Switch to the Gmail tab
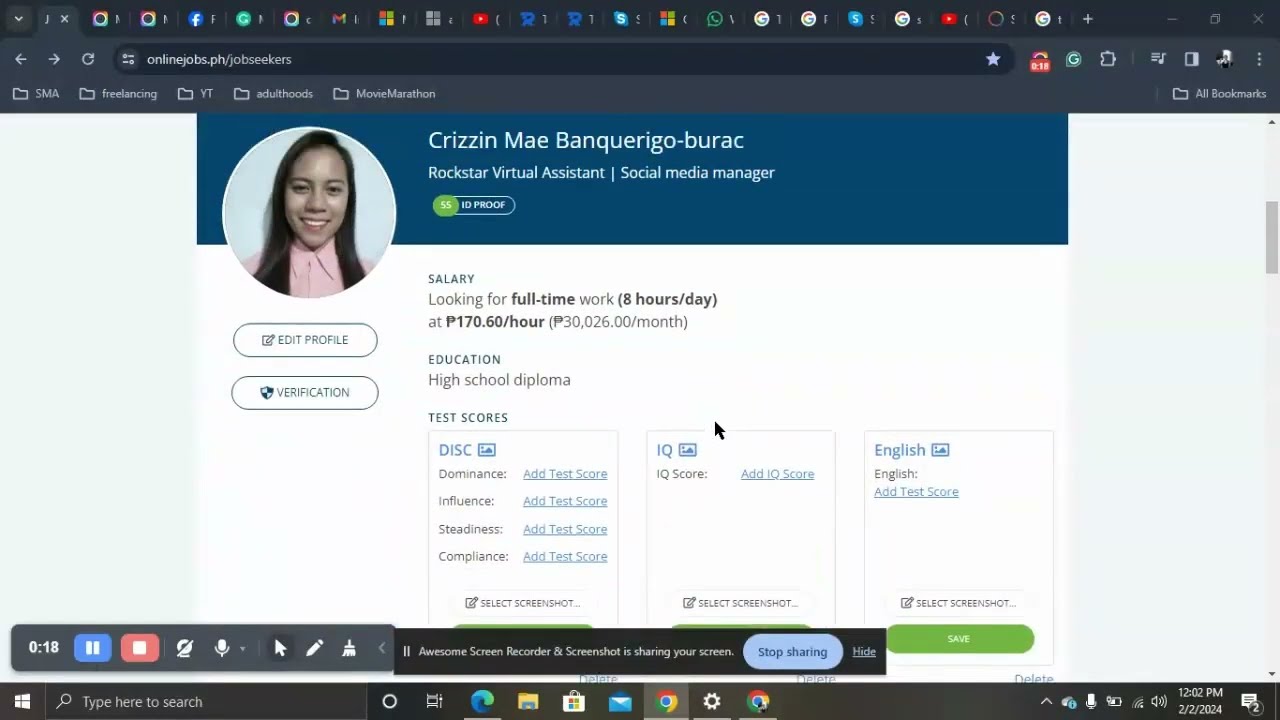This screenshot has width=1280, height=720. pyautogui.click(x=344, y=19)
